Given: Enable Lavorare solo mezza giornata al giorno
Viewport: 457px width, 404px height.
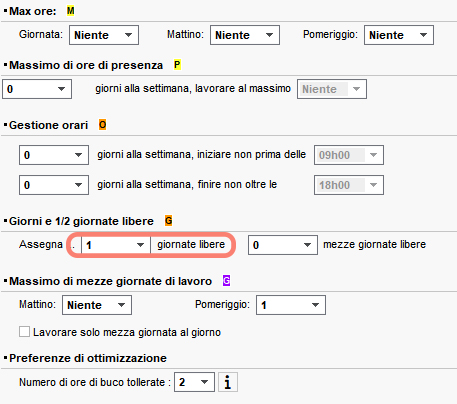Looking at the screenshot, I should [x=24, y=332].
